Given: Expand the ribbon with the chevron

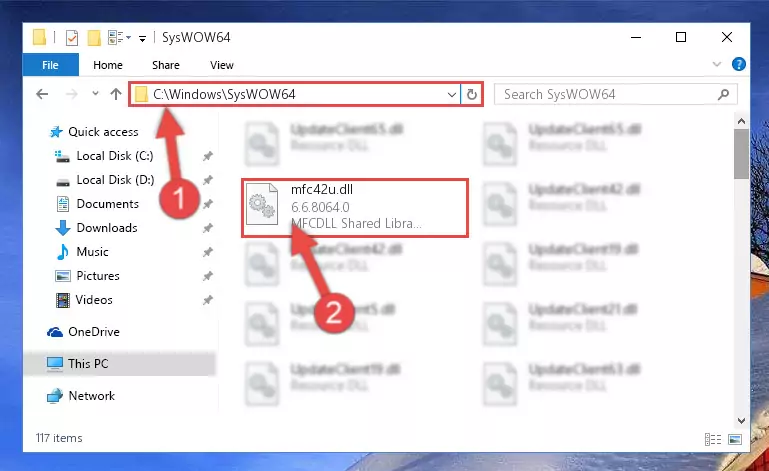Looking at the screenshot, I should [x=717, y=64].
